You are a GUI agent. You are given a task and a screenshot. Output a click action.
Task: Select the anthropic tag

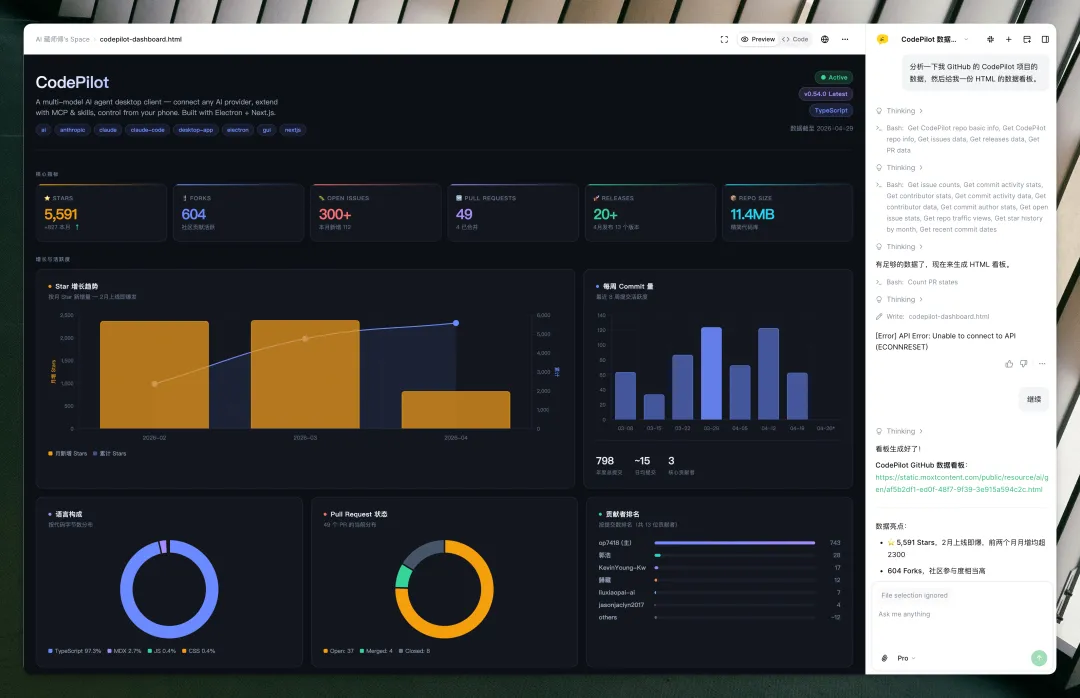point(72,130)
